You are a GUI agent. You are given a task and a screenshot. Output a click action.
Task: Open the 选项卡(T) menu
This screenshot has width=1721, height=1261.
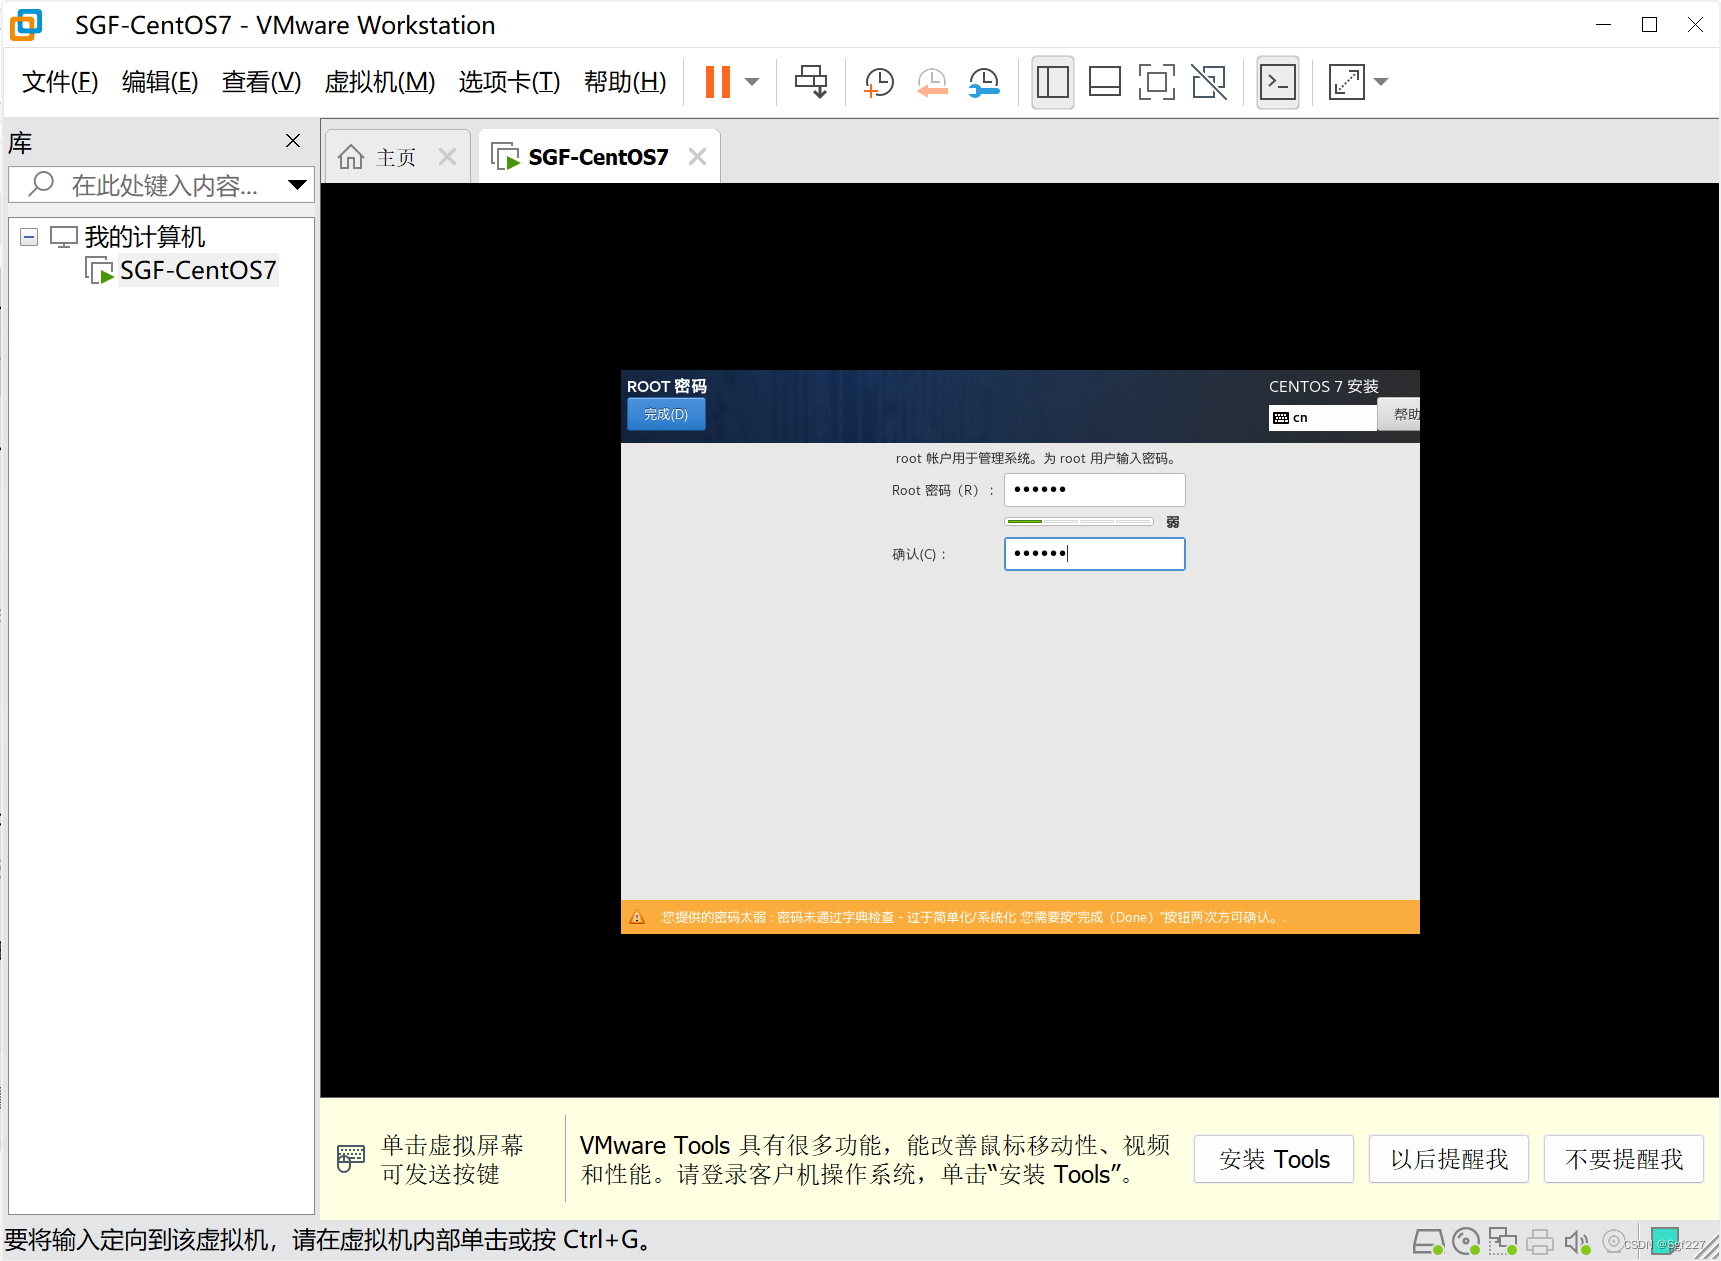tap(509, 82)
